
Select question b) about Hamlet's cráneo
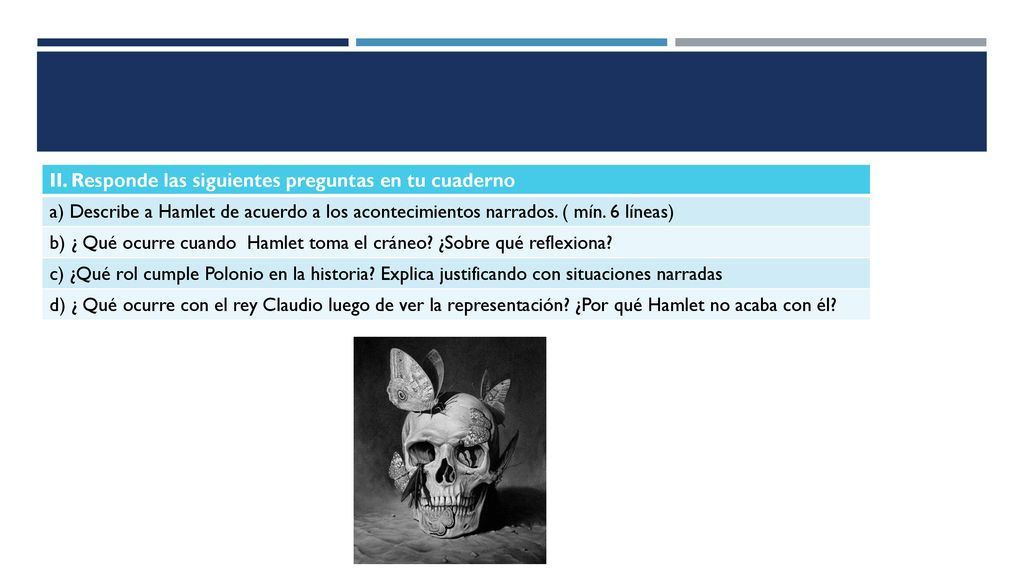[x=456, y=242]
